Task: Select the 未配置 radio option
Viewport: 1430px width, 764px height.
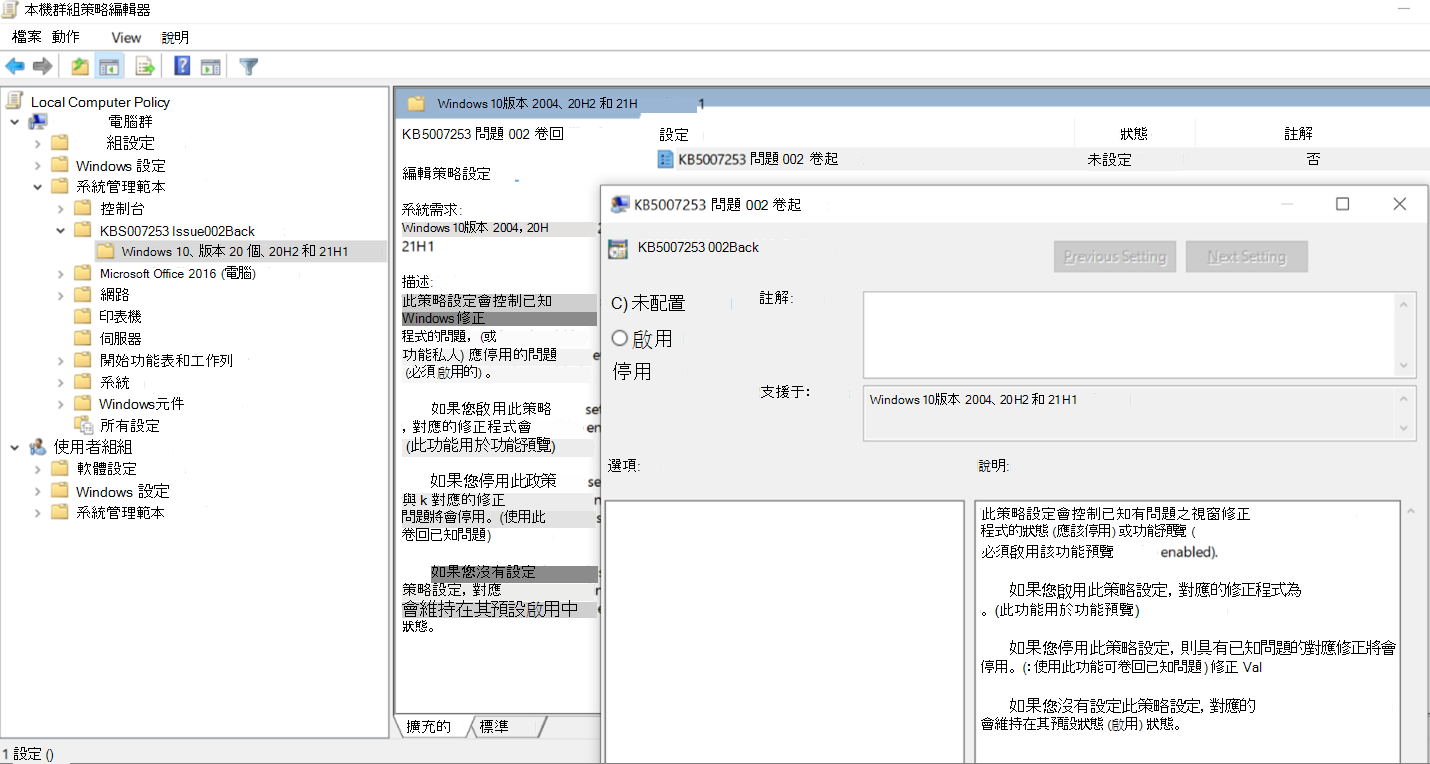Action: [647, 303]
